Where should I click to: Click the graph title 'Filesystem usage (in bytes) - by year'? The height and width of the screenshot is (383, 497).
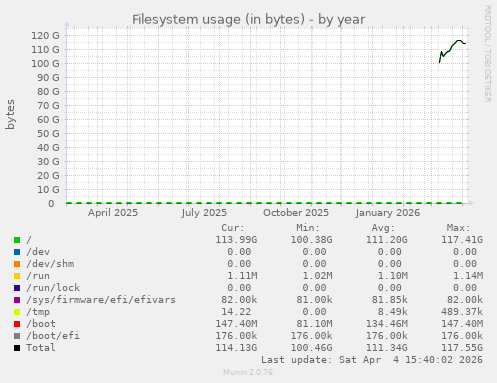tap(249, 19)
